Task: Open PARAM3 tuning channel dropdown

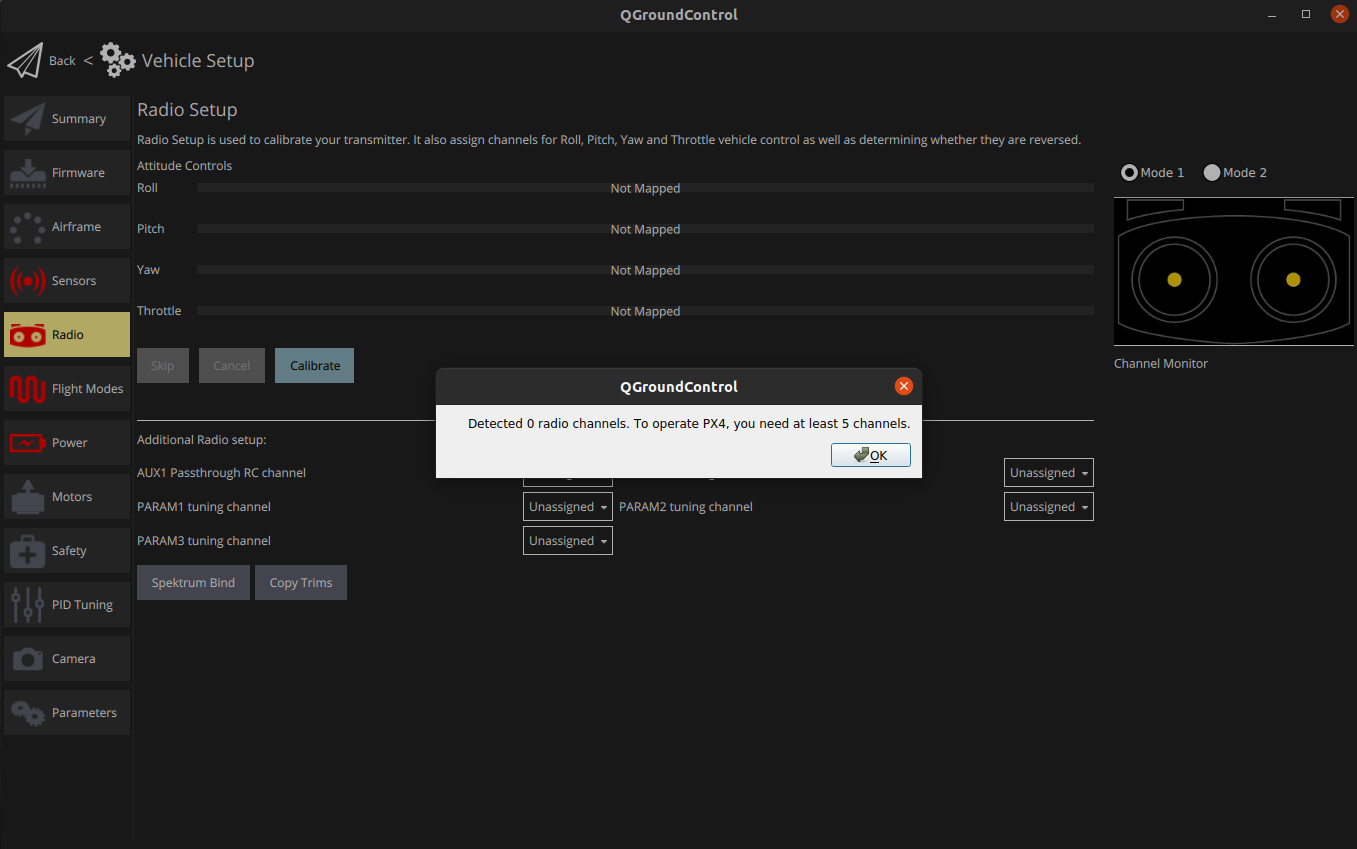Action: coord(568,541)
